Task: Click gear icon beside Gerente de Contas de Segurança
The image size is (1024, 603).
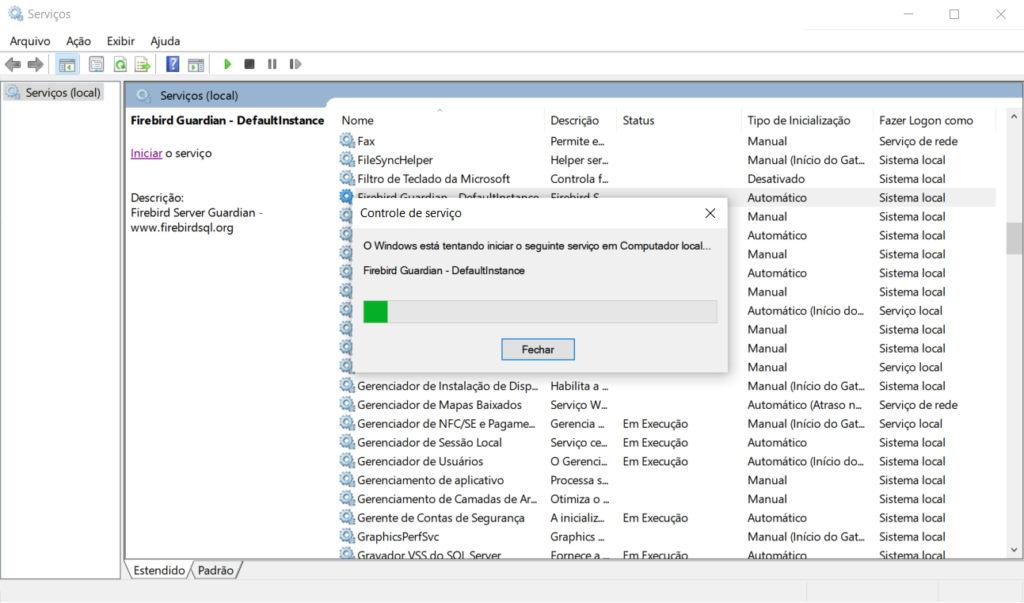Action: [x=347, y=517]
